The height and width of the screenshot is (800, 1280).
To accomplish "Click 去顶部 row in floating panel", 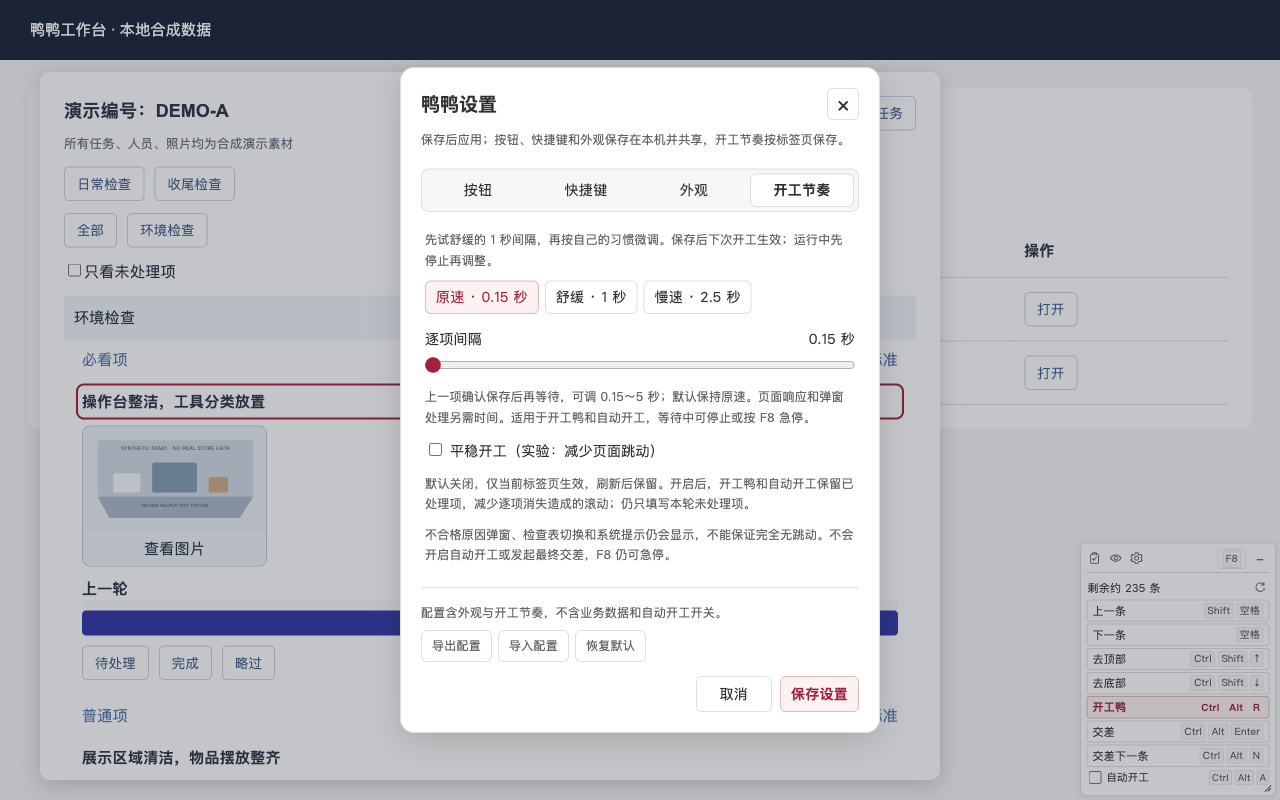I will coord(1178,659).
